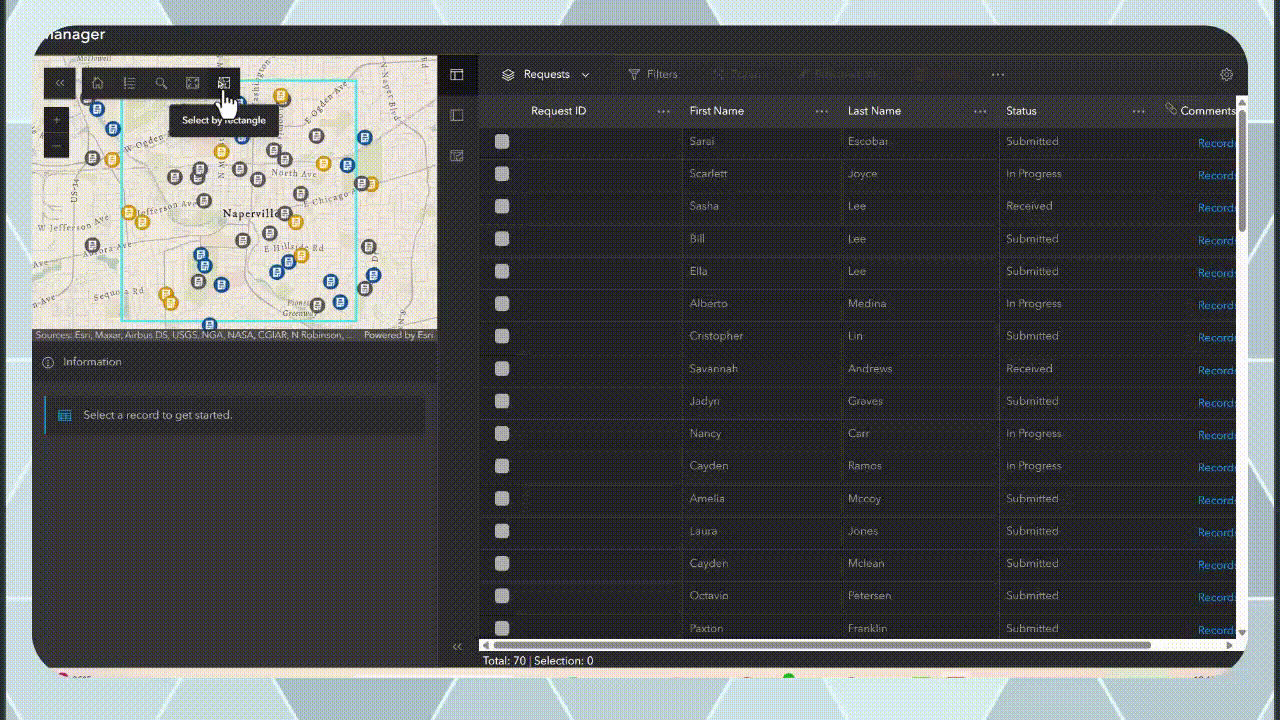Select the Sasha Lee row checkbox
The image size is (1280, 720).
502,206
